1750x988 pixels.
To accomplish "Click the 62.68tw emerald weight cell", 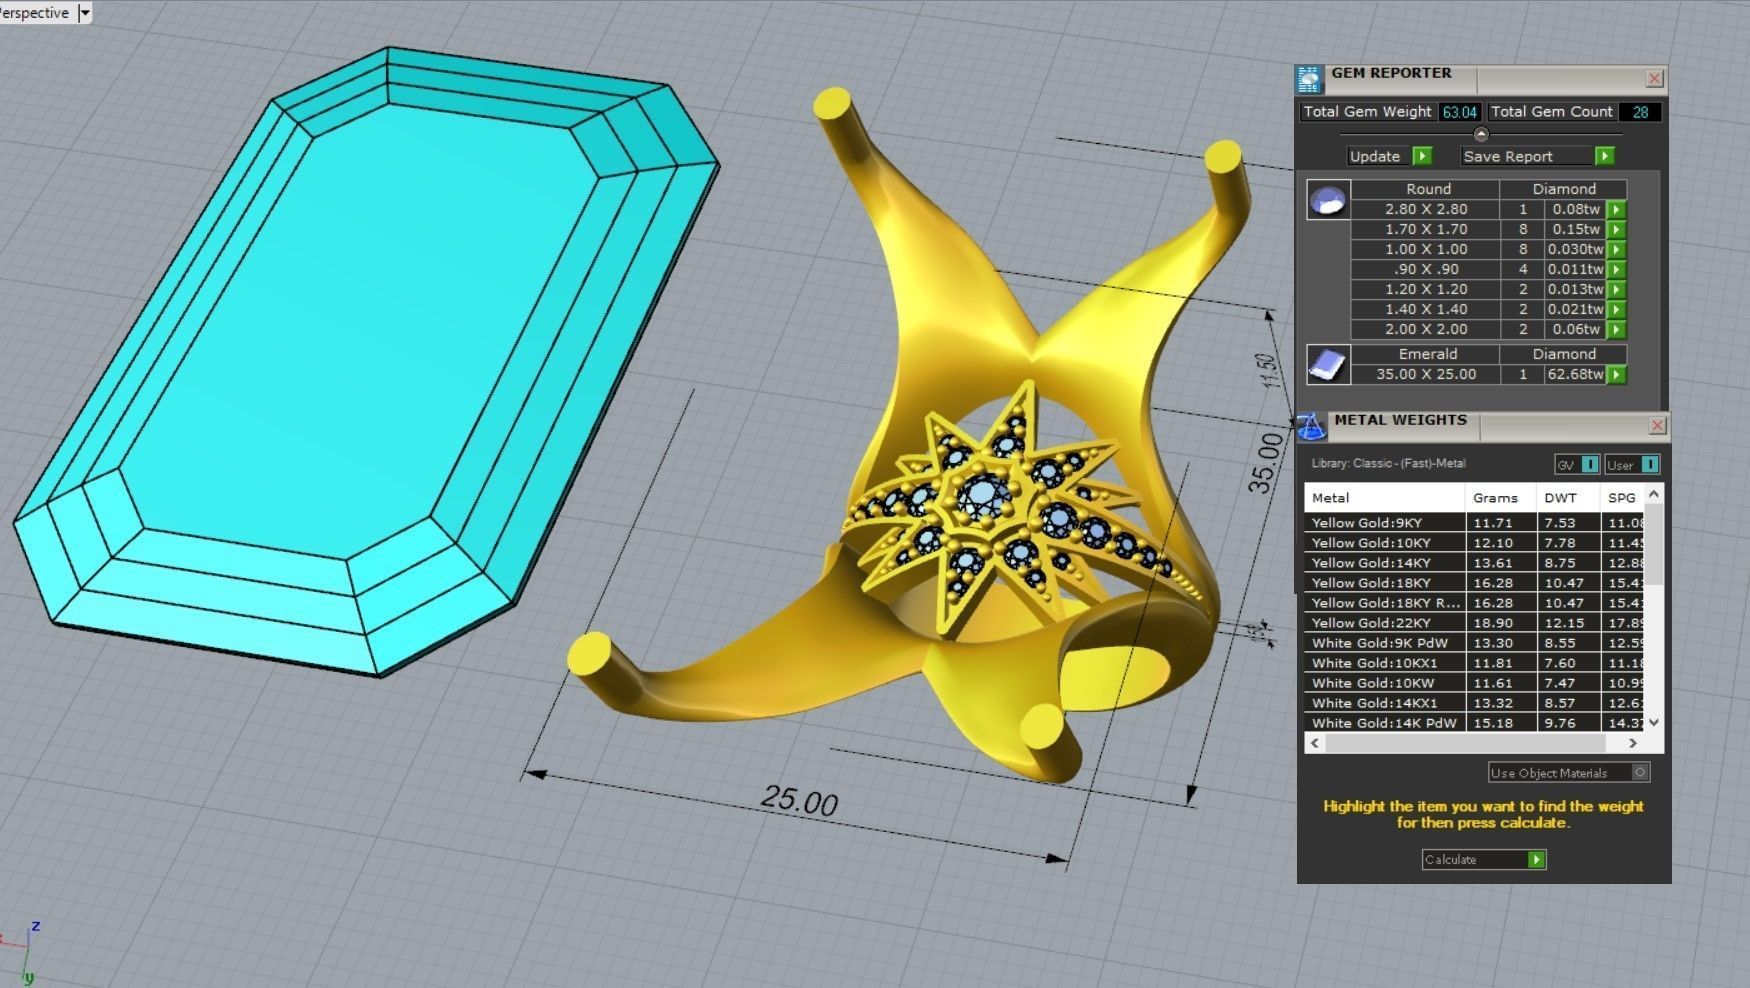I will (1575, 374).
